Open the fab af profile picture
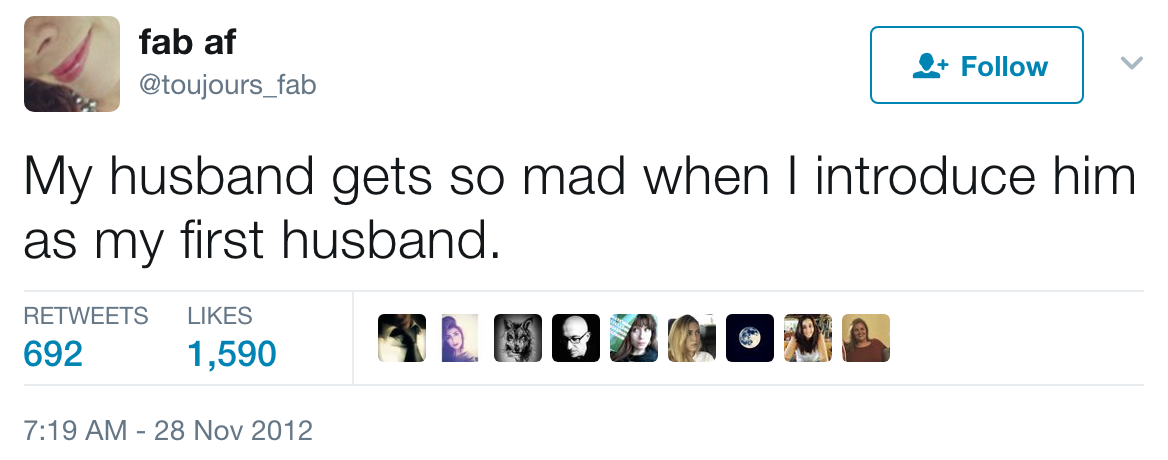 (72, 64)
